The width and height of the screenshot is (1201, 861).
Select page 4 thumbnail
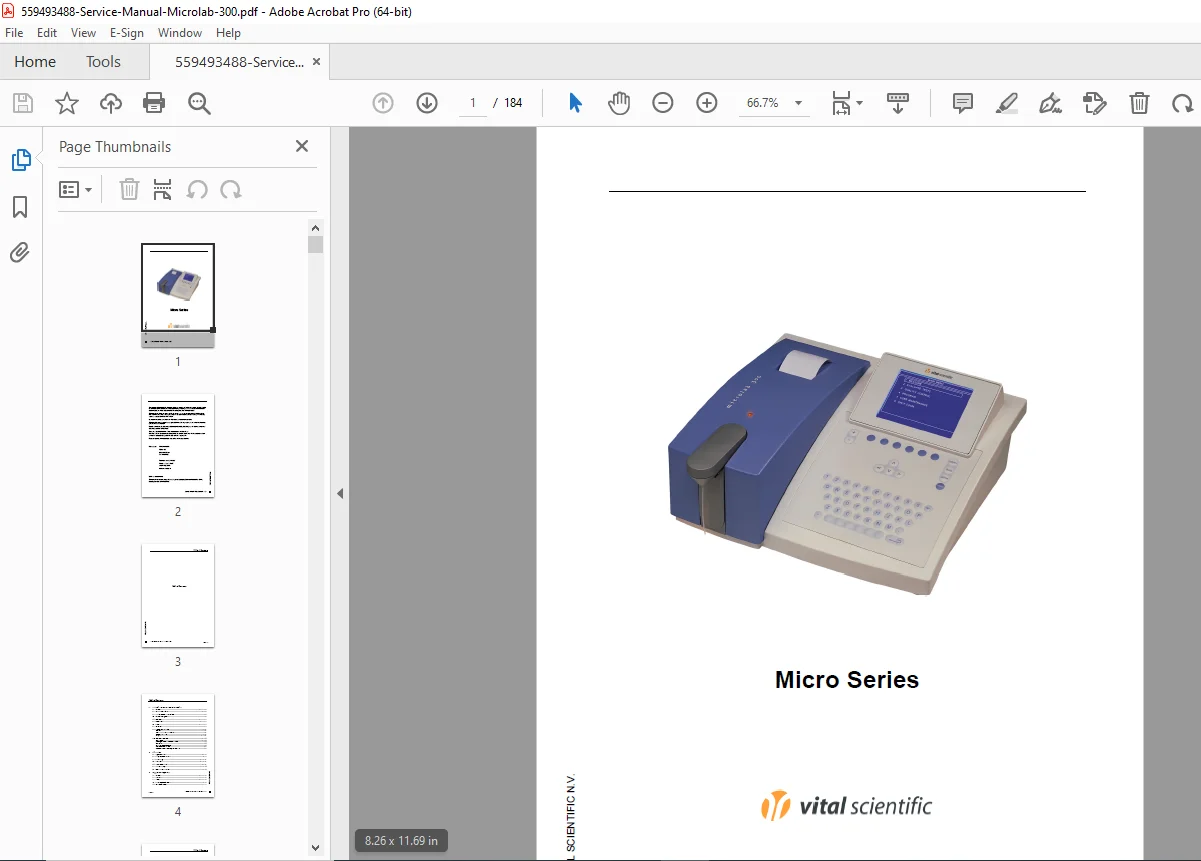click(x=178, y=746)
